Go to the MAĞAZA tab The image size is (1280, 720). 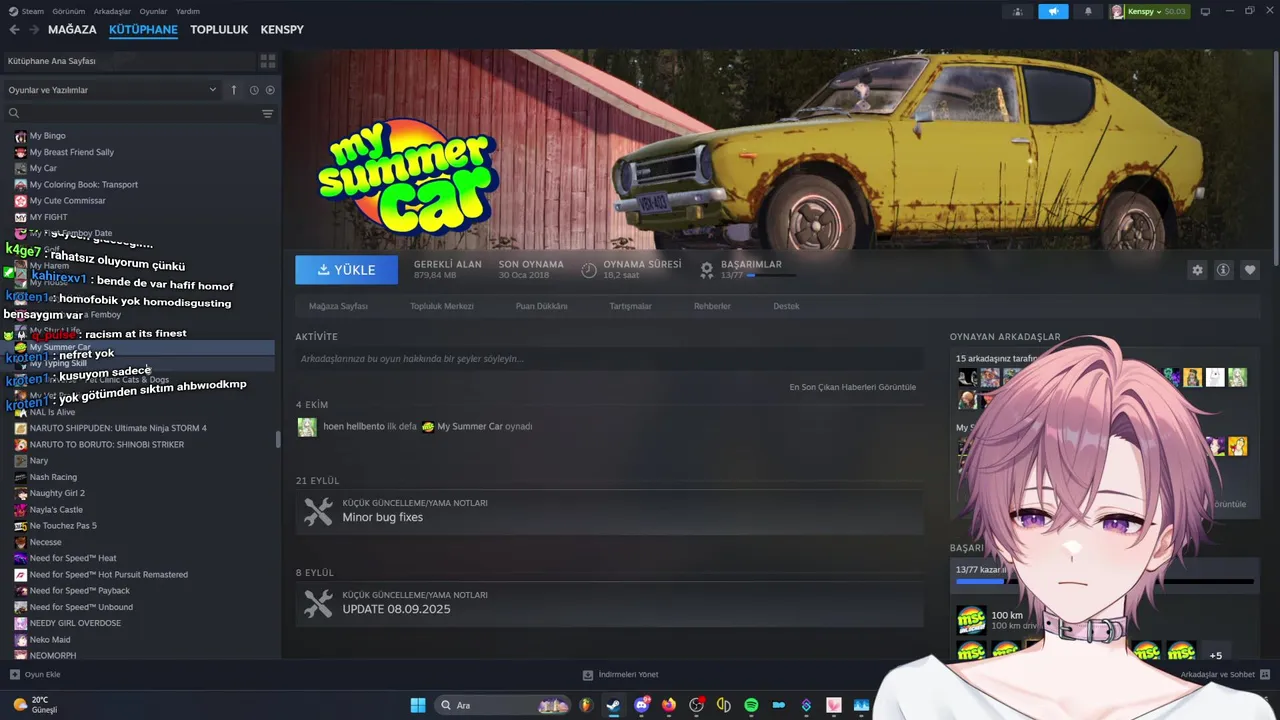[x=72, y=30]
